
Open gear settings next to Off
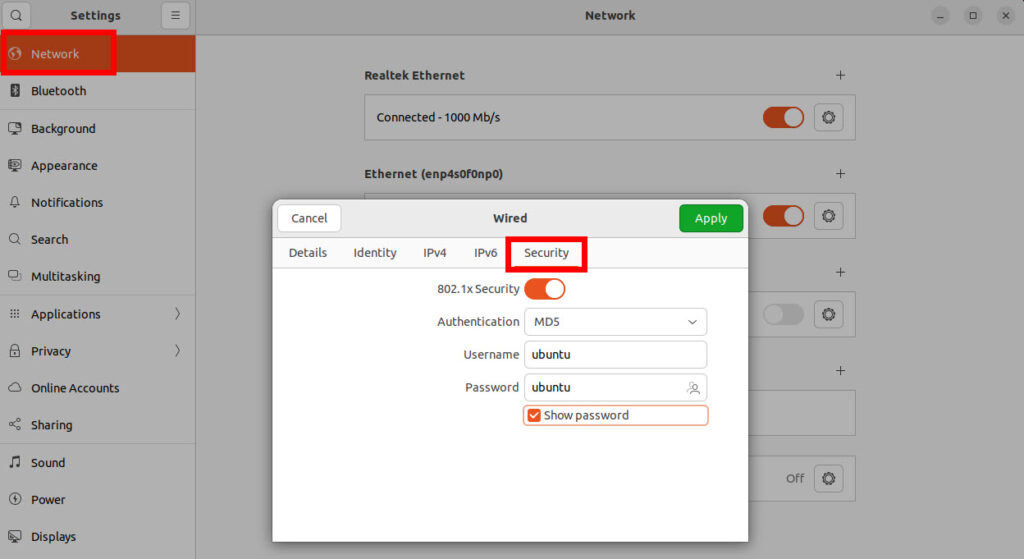[828, 479]
